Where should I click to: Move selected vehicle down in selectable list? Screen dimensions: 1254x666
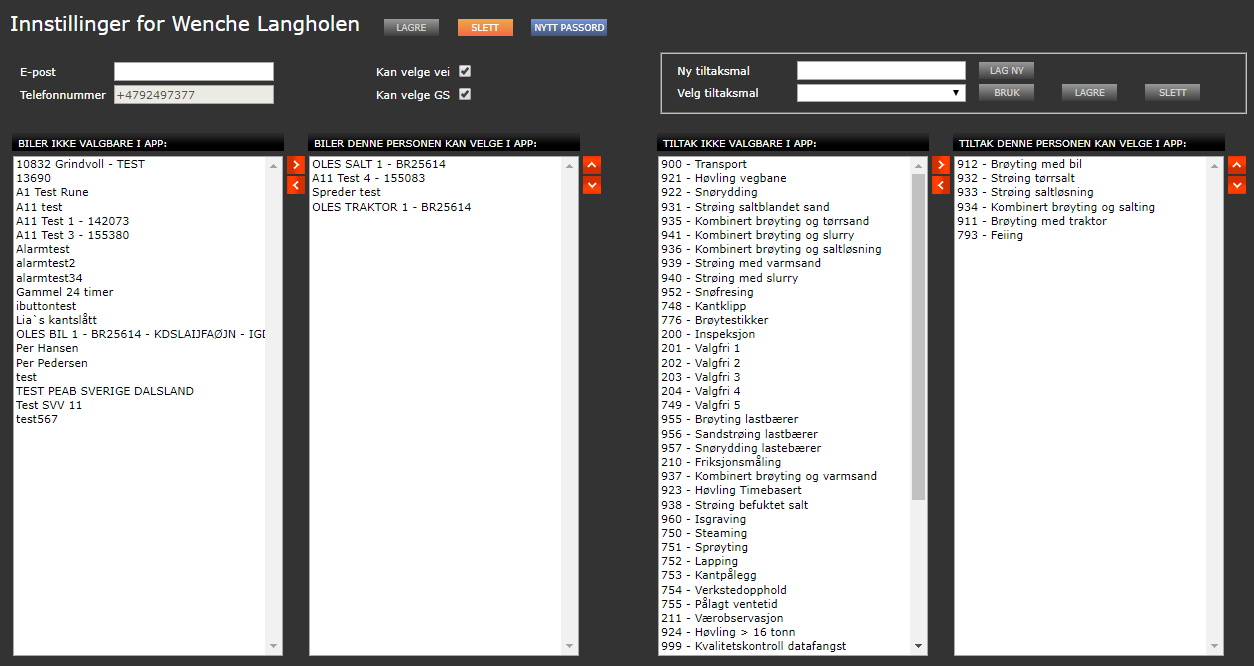click(x=592, y=185)
